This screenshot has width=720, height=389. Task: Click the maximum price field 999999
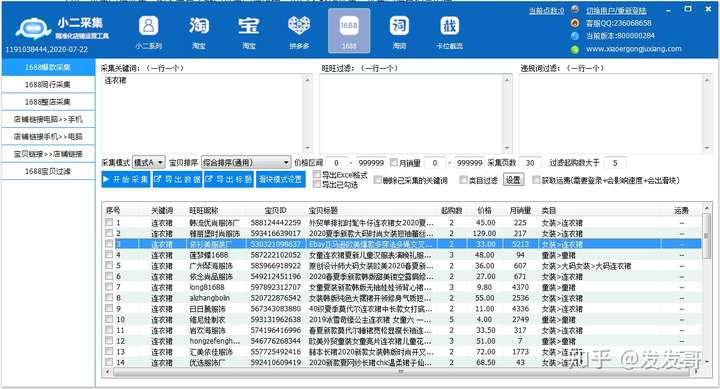pyautogui.click(x=371, y=163)
